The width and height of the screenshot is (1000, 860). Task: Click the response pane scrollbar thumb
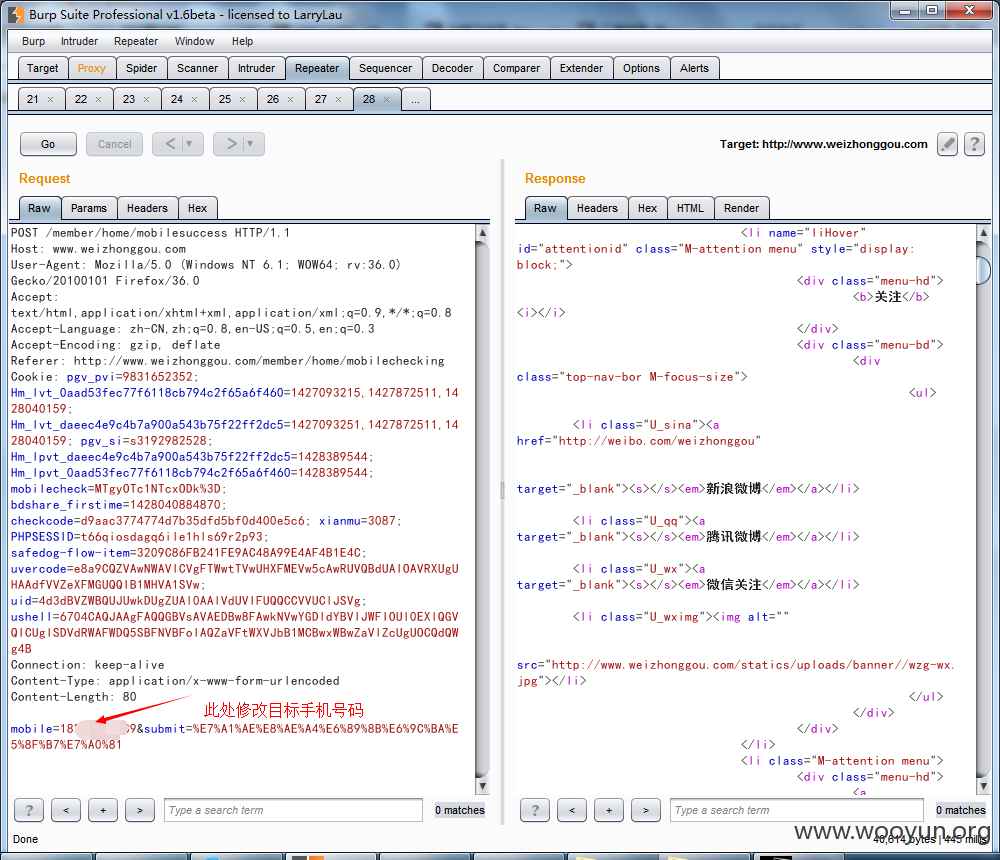pyautogui.click(x=983, y=269)
